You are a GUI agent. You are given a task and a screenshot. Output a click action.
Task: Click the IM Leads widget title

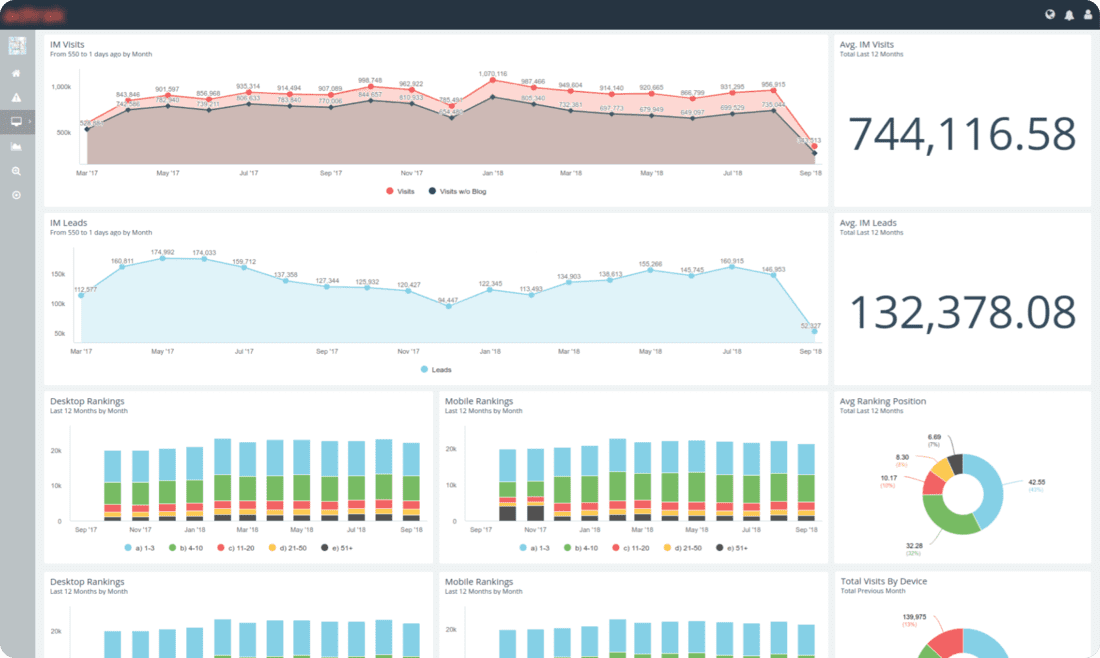(68, 223)
